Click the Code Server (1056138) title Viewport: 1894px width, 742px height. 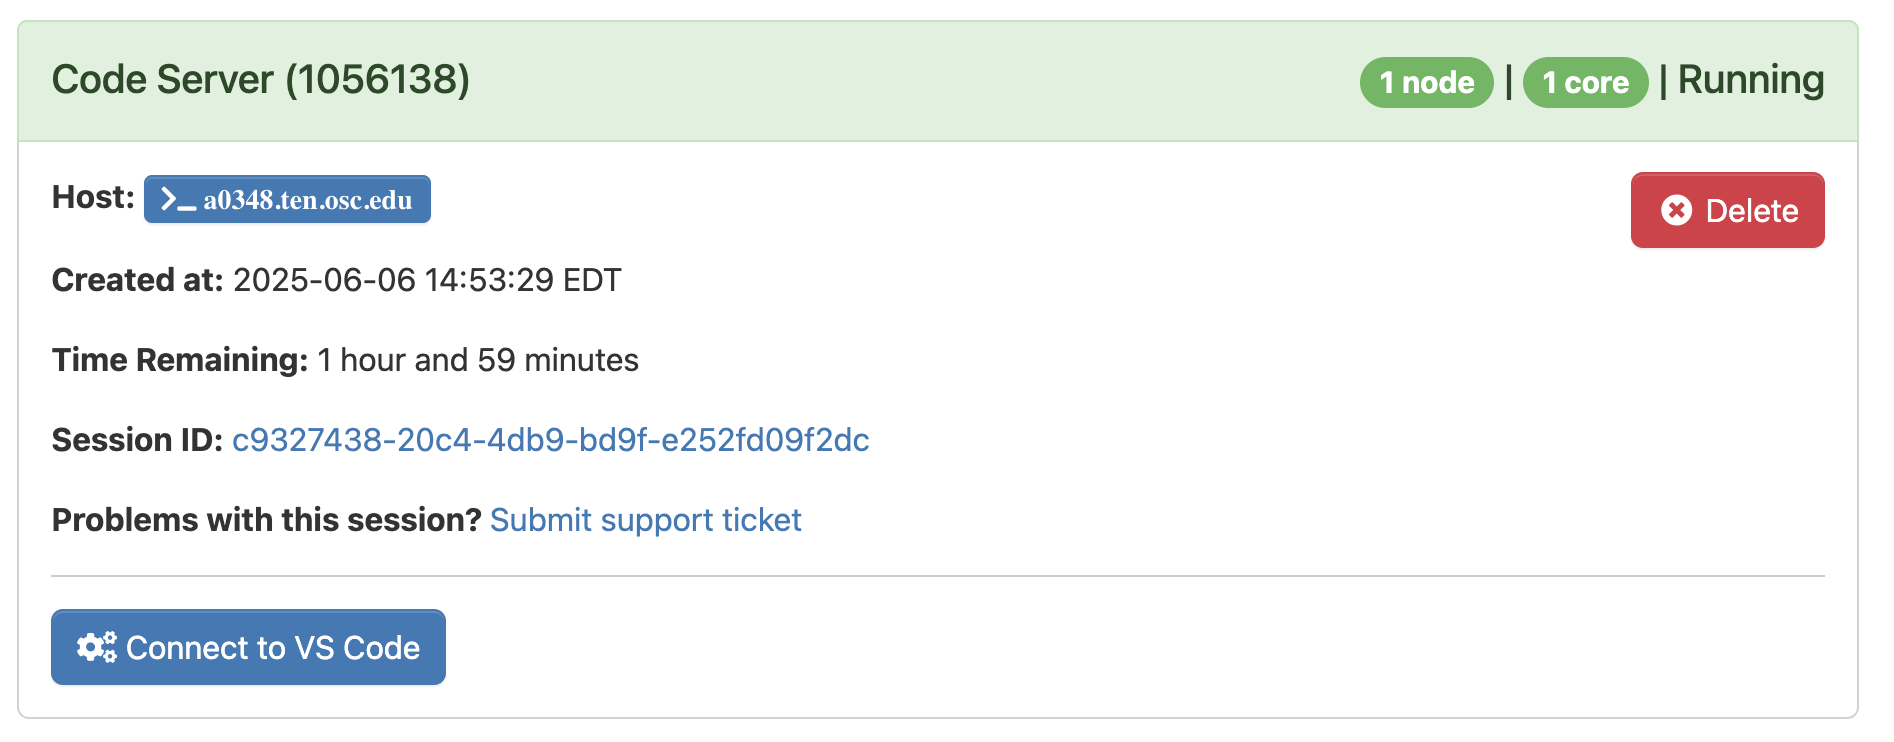pyautogui.click(x=261, y=80)
